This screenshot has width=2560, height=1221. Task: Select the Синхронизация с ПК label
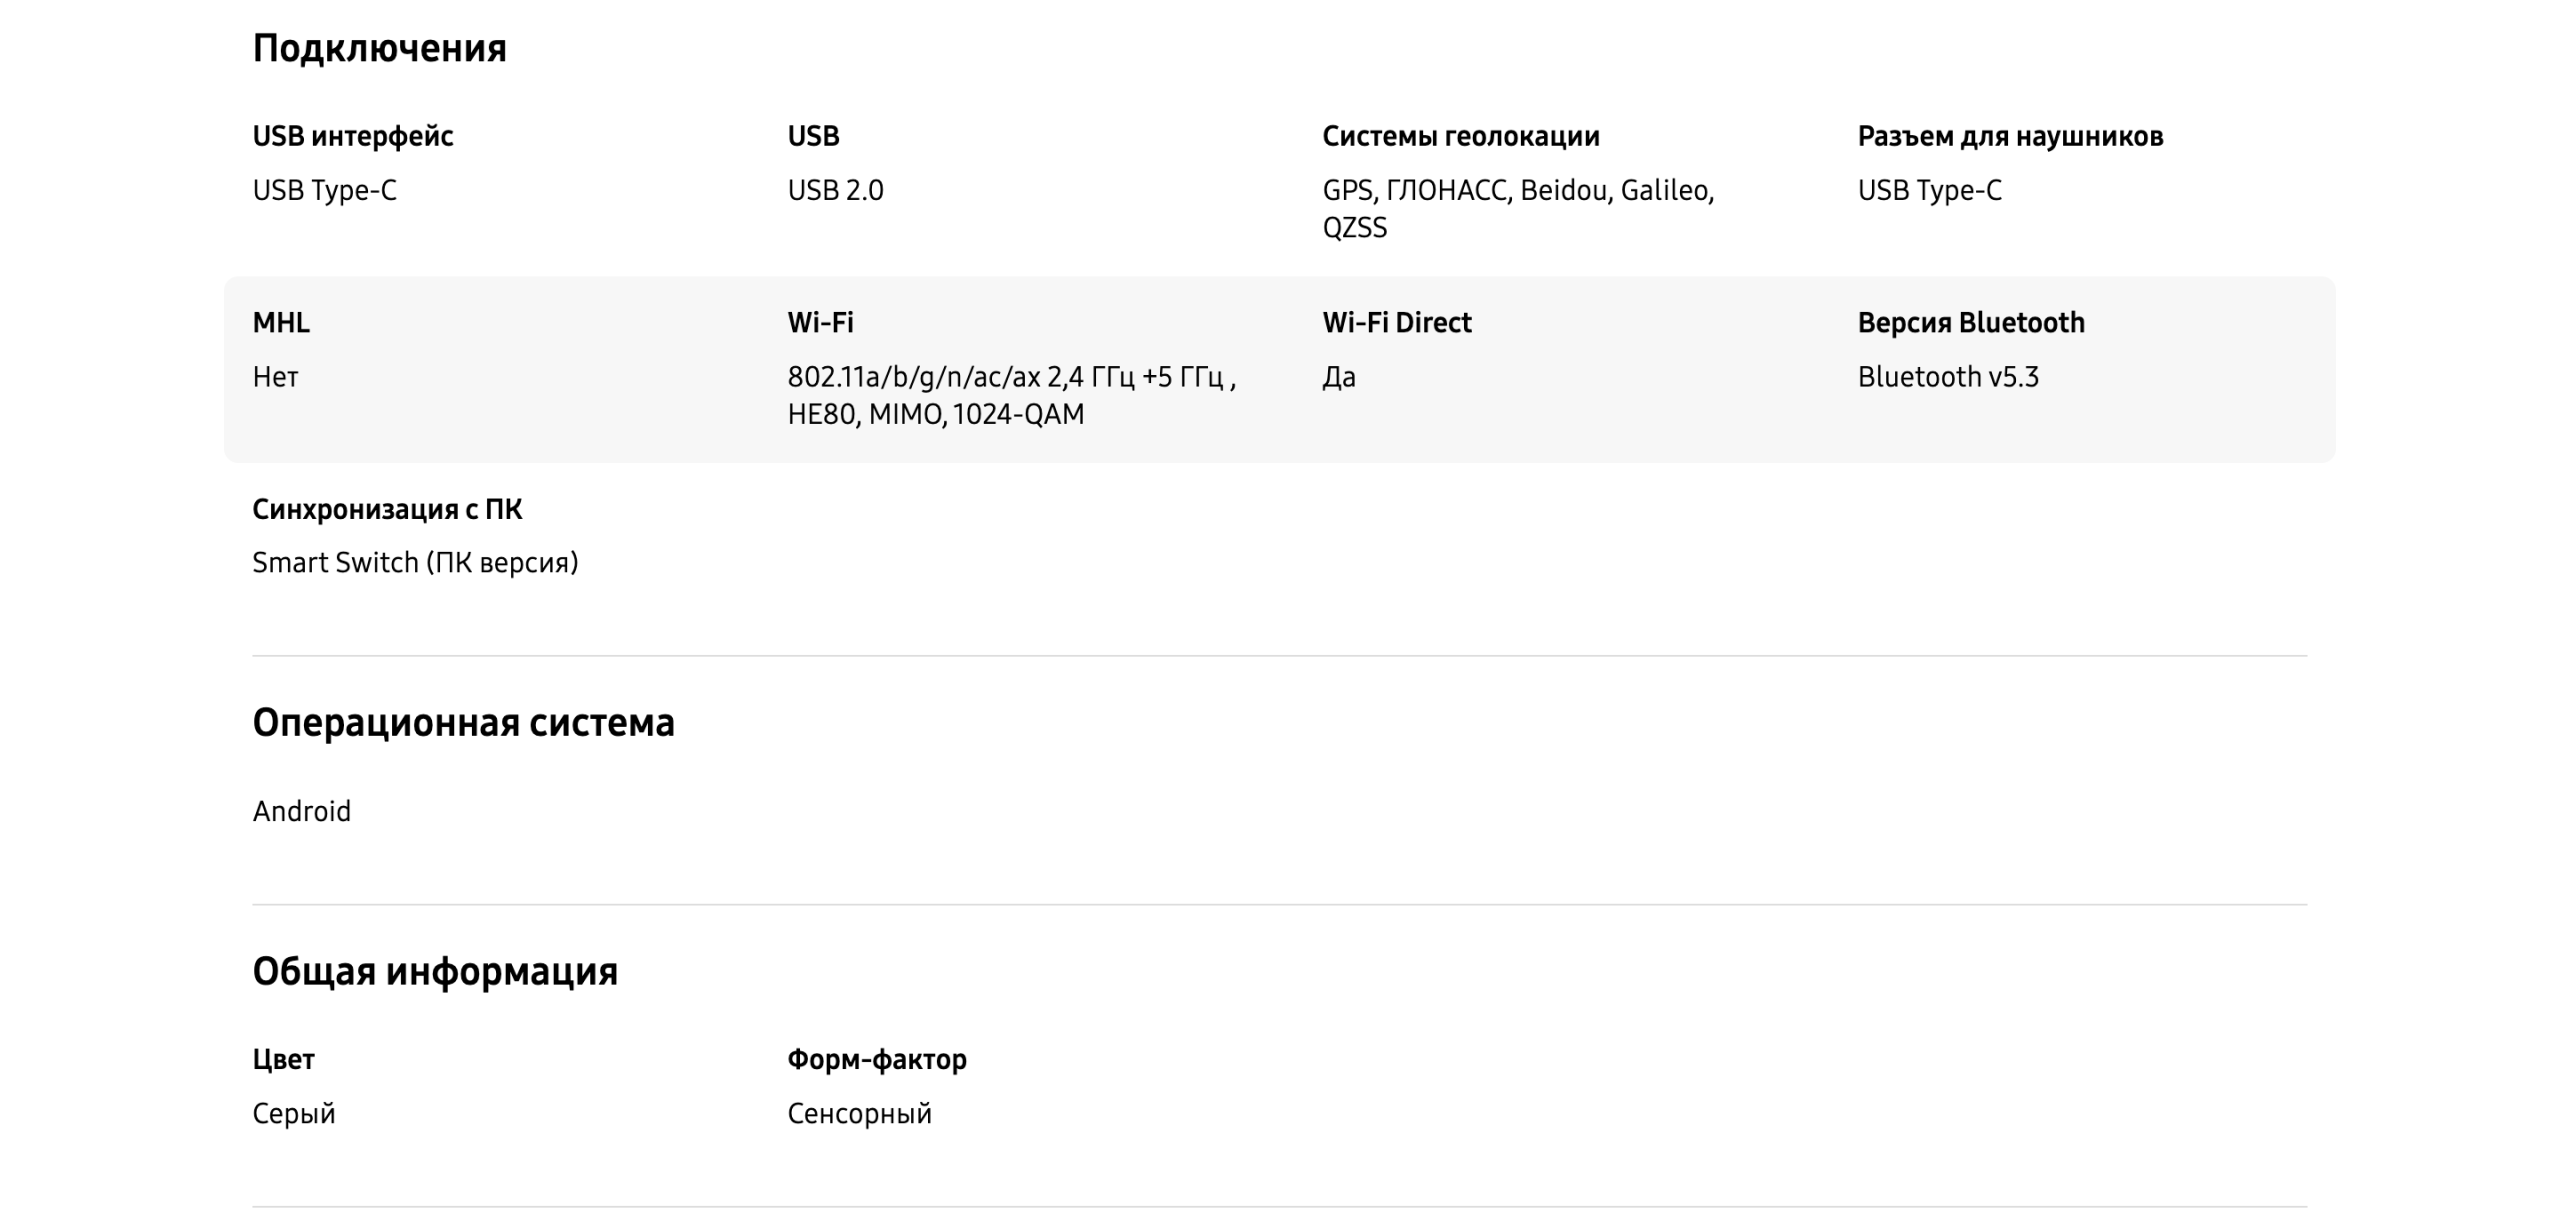(x=387, y=509)
